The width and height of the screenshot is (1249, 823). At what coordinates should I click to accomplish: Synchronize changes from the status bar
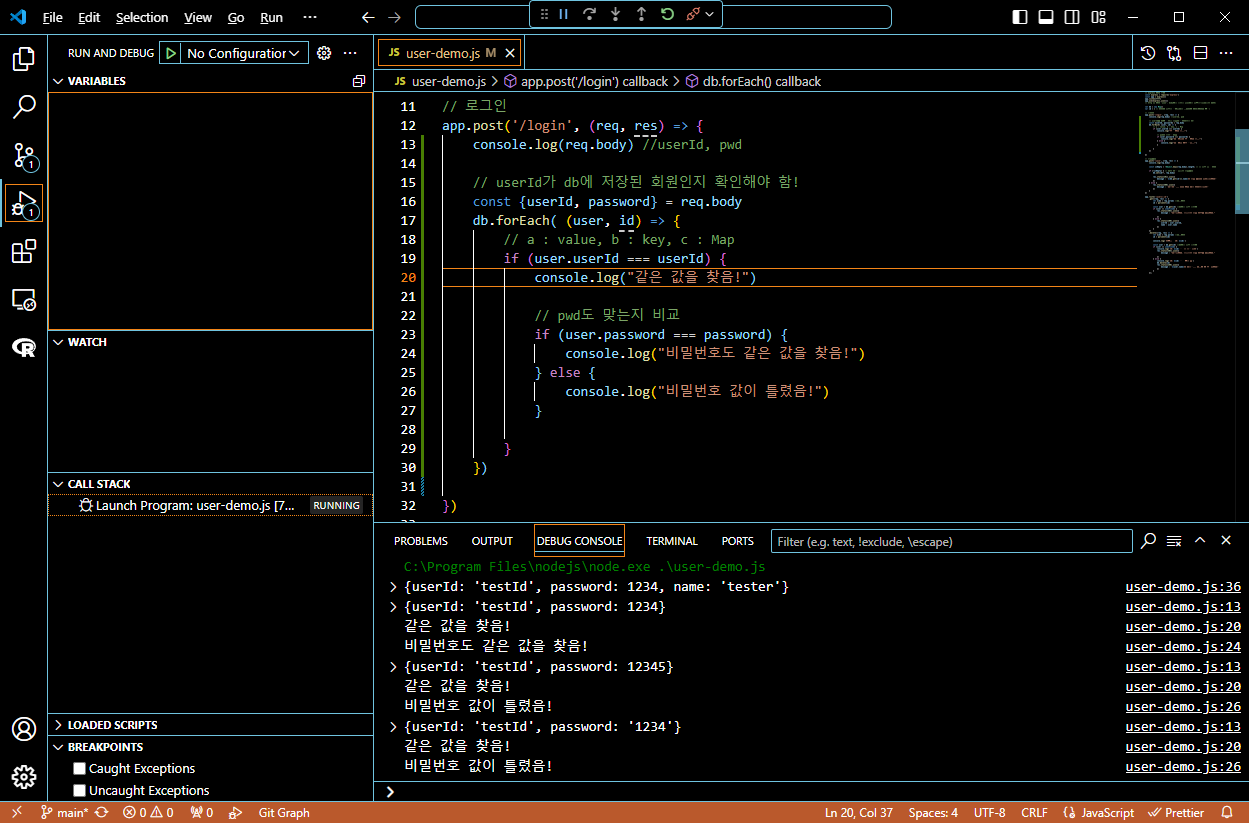click(101, 813)
